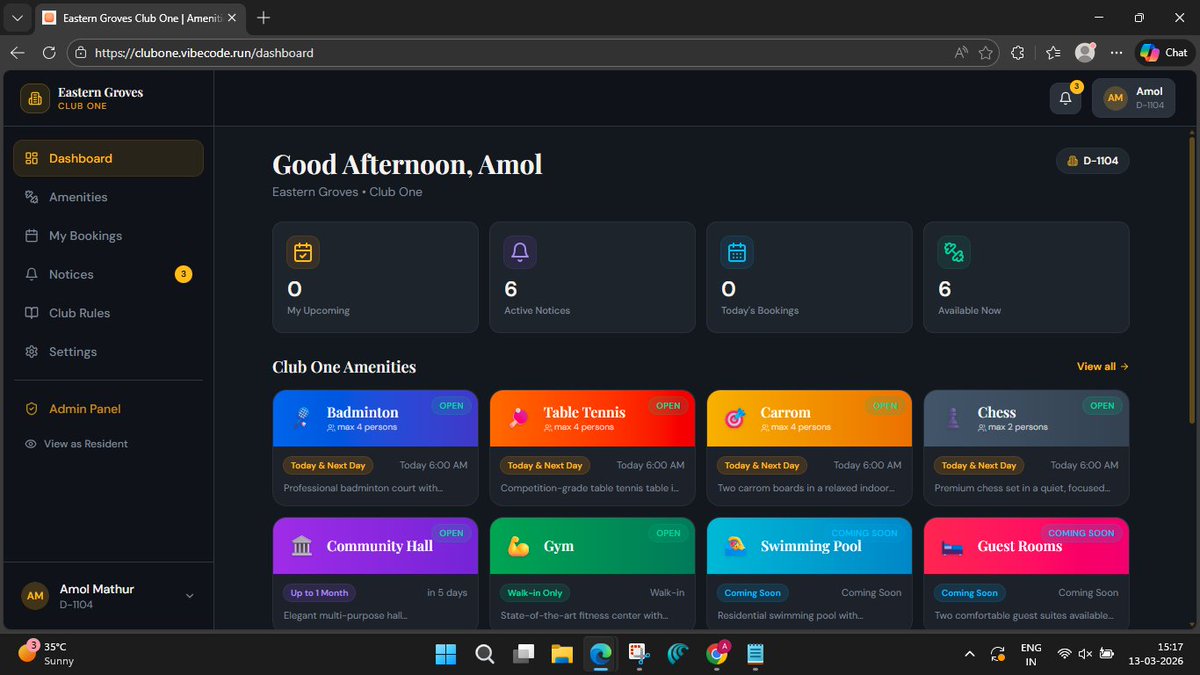Open Copilot Chat button
1200x675 pixels.
coord(1164,53)
